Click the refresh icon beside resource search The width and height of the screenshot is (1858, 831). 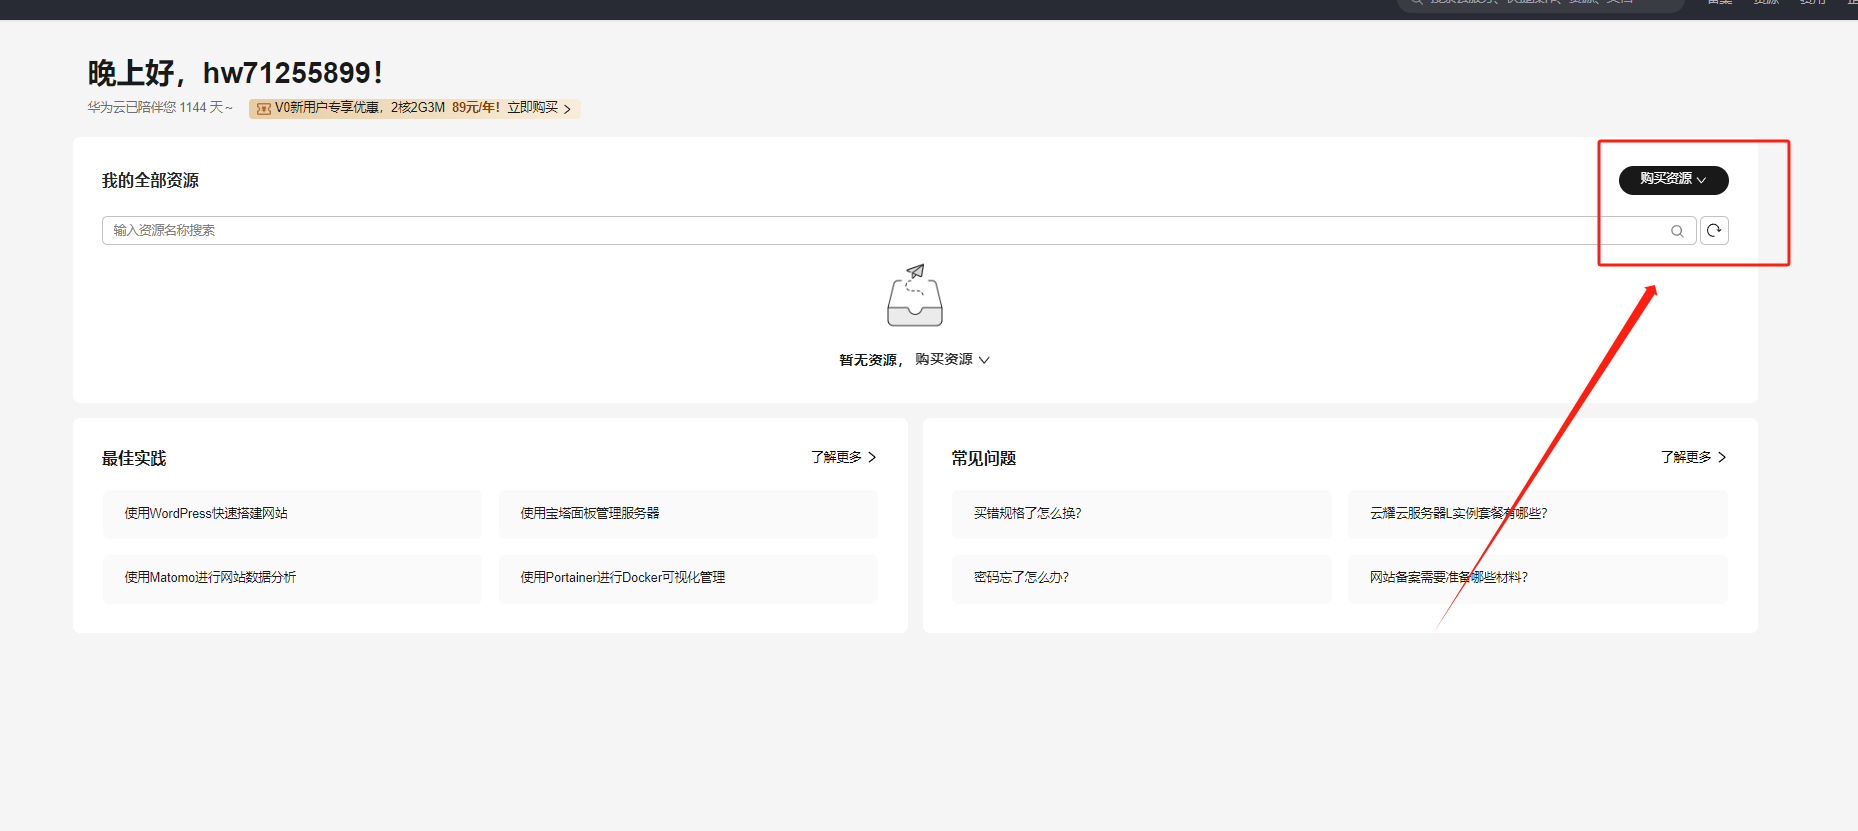tap(1714, 231)
